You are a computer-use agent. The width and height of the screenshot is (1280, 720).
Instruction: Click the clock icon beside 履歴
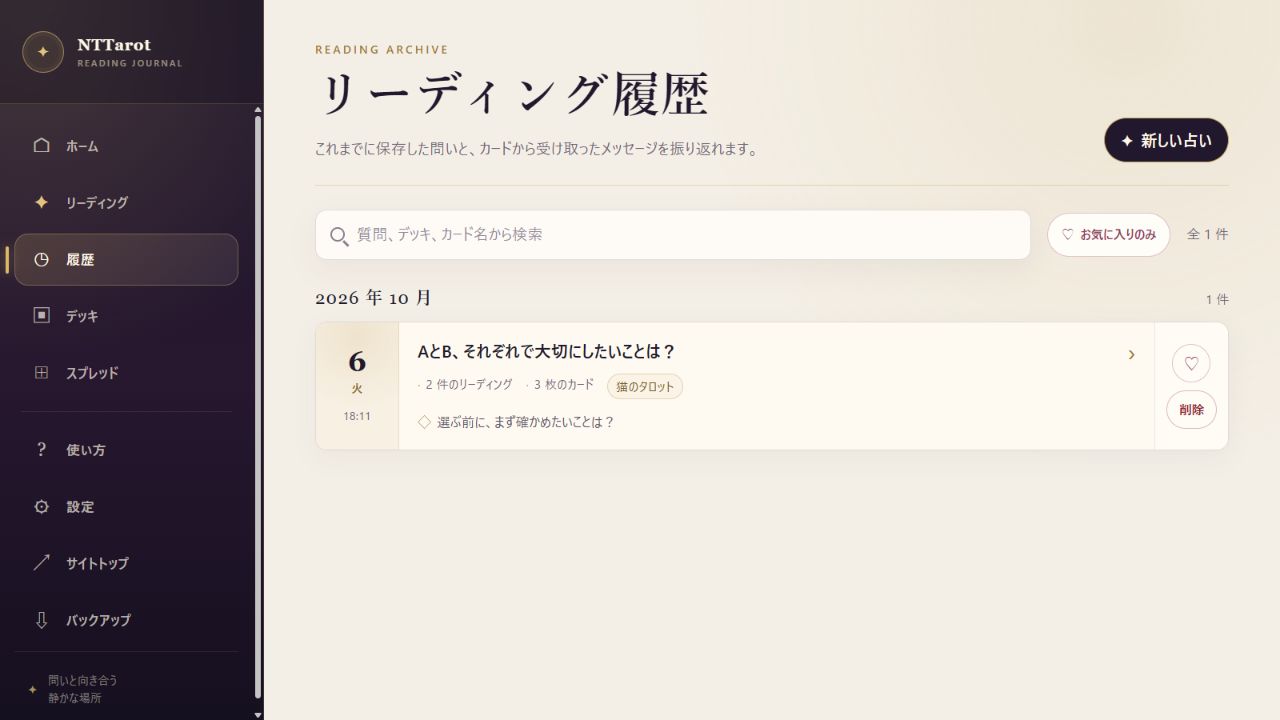[41, 260]
